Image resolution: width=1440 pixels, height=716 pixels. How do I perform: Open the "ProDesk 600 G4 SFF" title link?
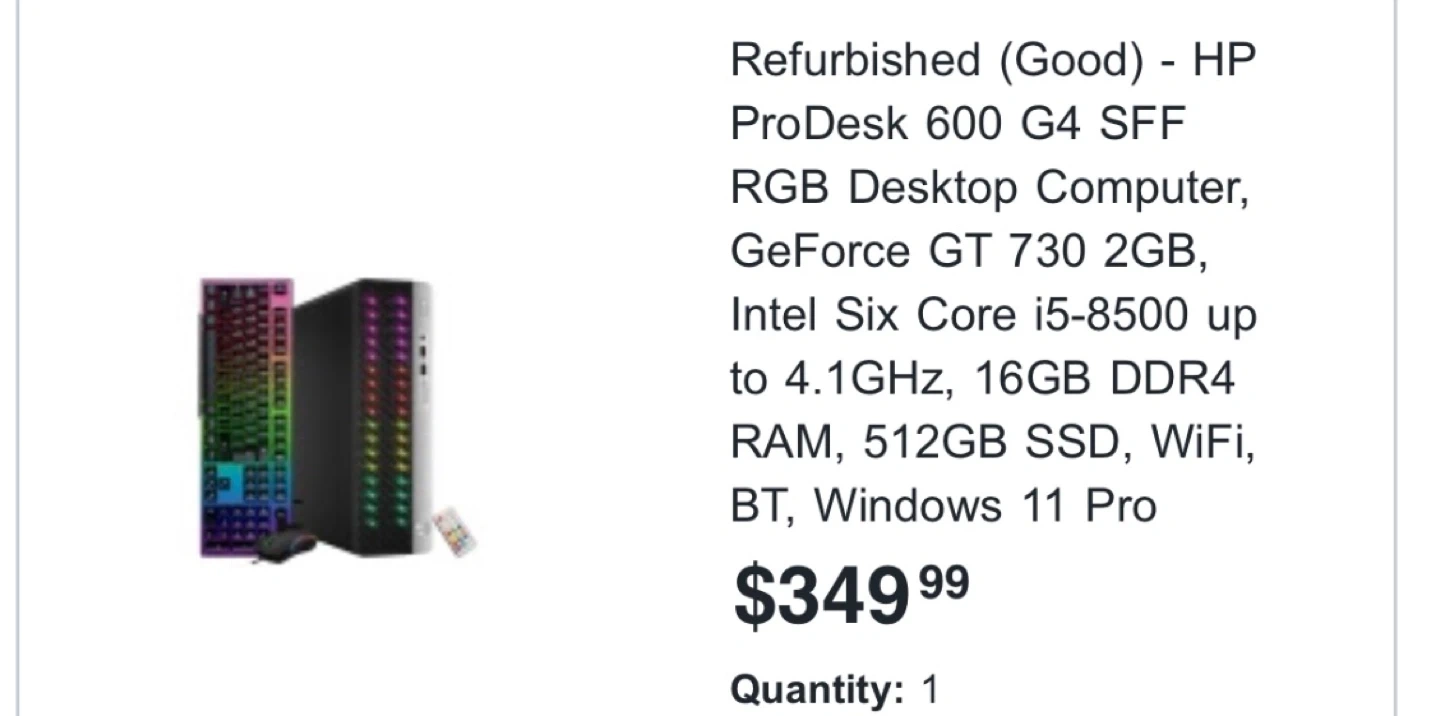pos(957,124)
